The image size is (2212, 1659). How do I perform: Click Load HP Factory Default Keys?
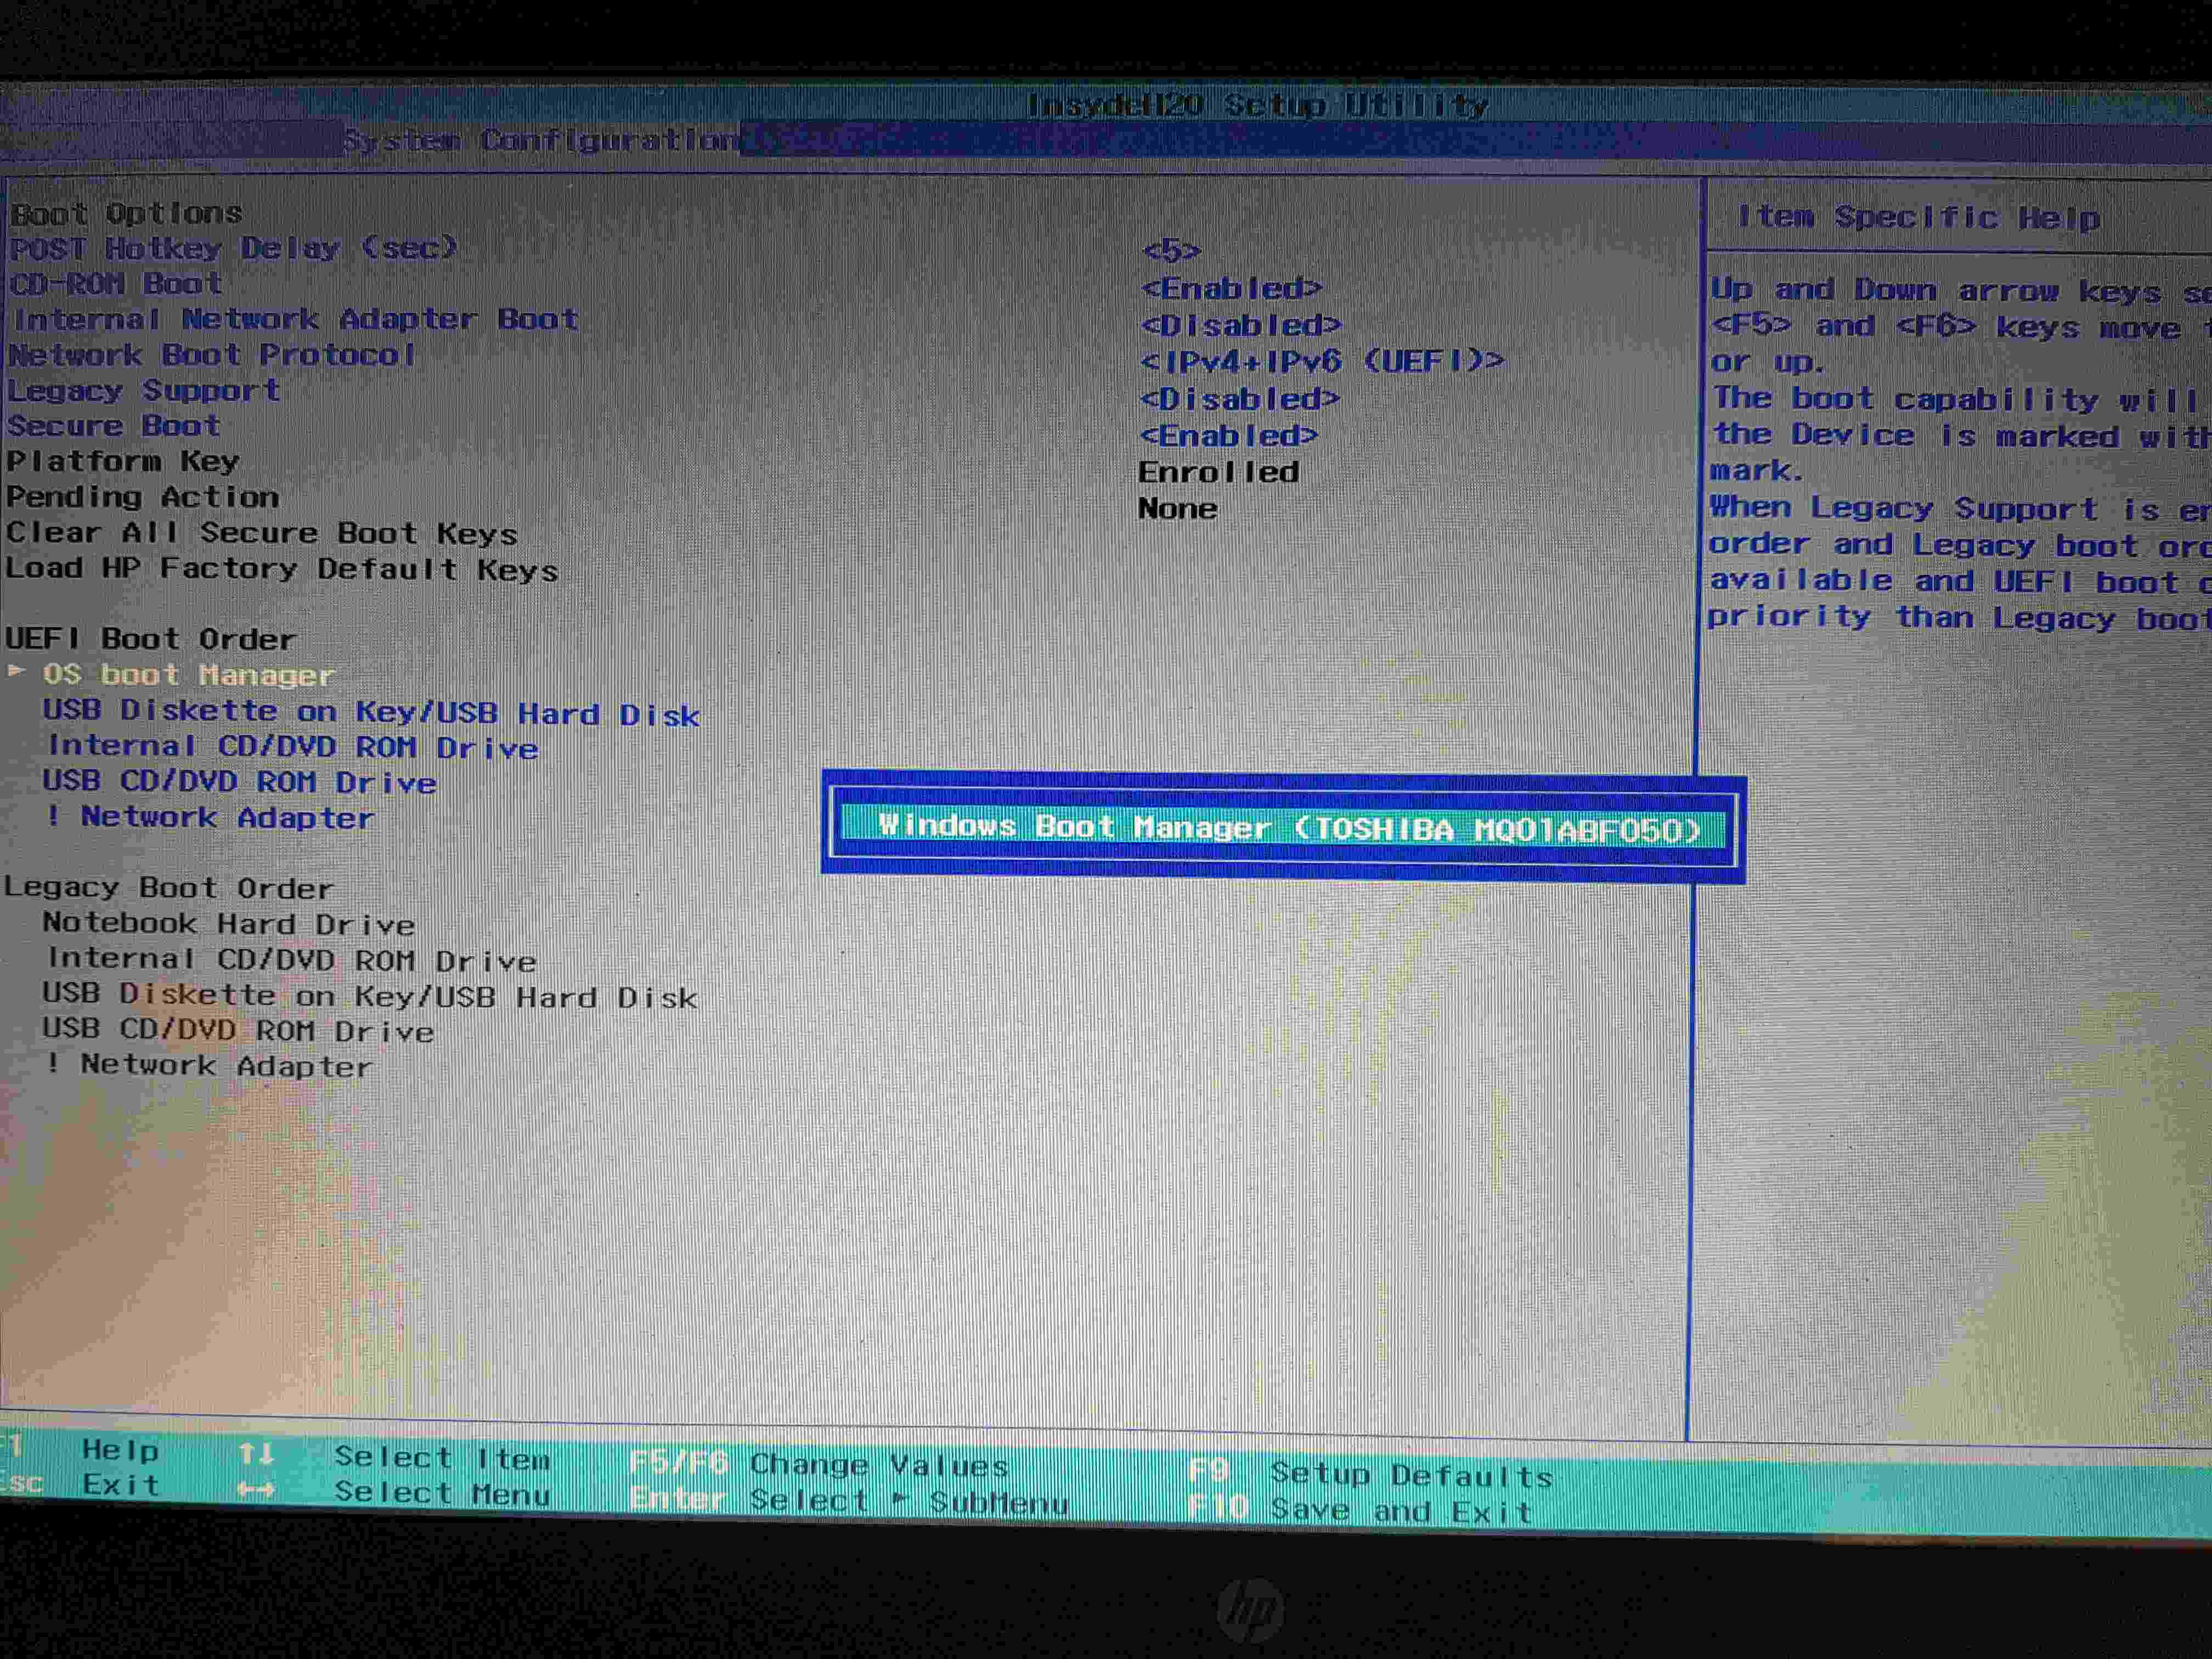pyautogui.click(x=281, y=569)
